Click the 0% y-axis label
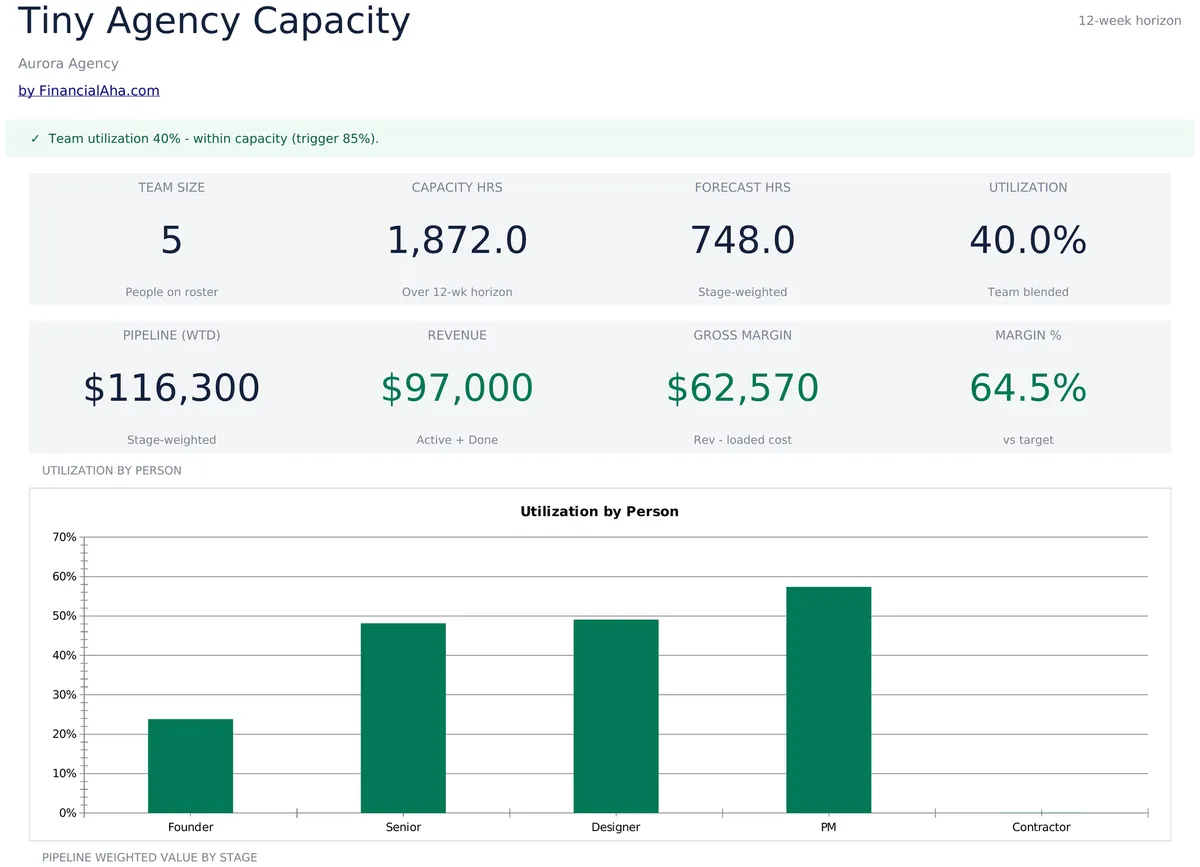Screen dimensions: 1200x867 coord(68,813)
